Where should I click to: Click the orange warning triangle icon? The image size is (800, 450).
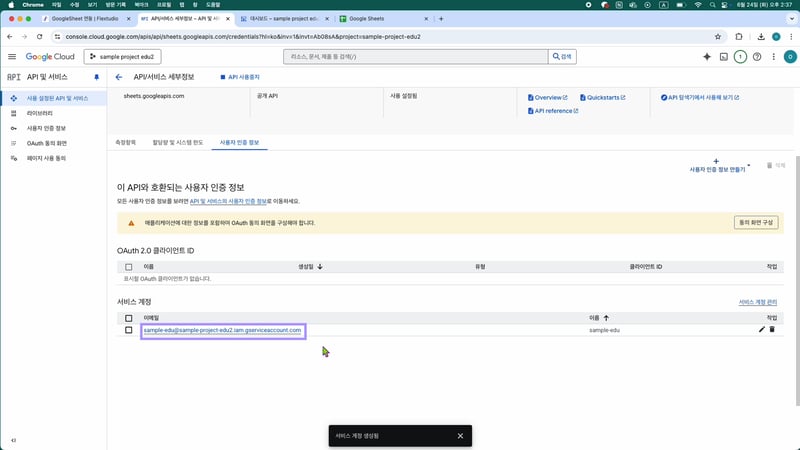point(131,223)
